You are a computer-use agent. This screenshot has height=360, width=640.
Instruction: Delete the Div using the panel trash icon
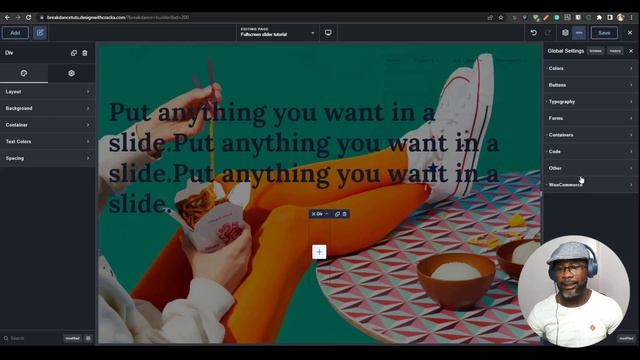tap(85, 53)
